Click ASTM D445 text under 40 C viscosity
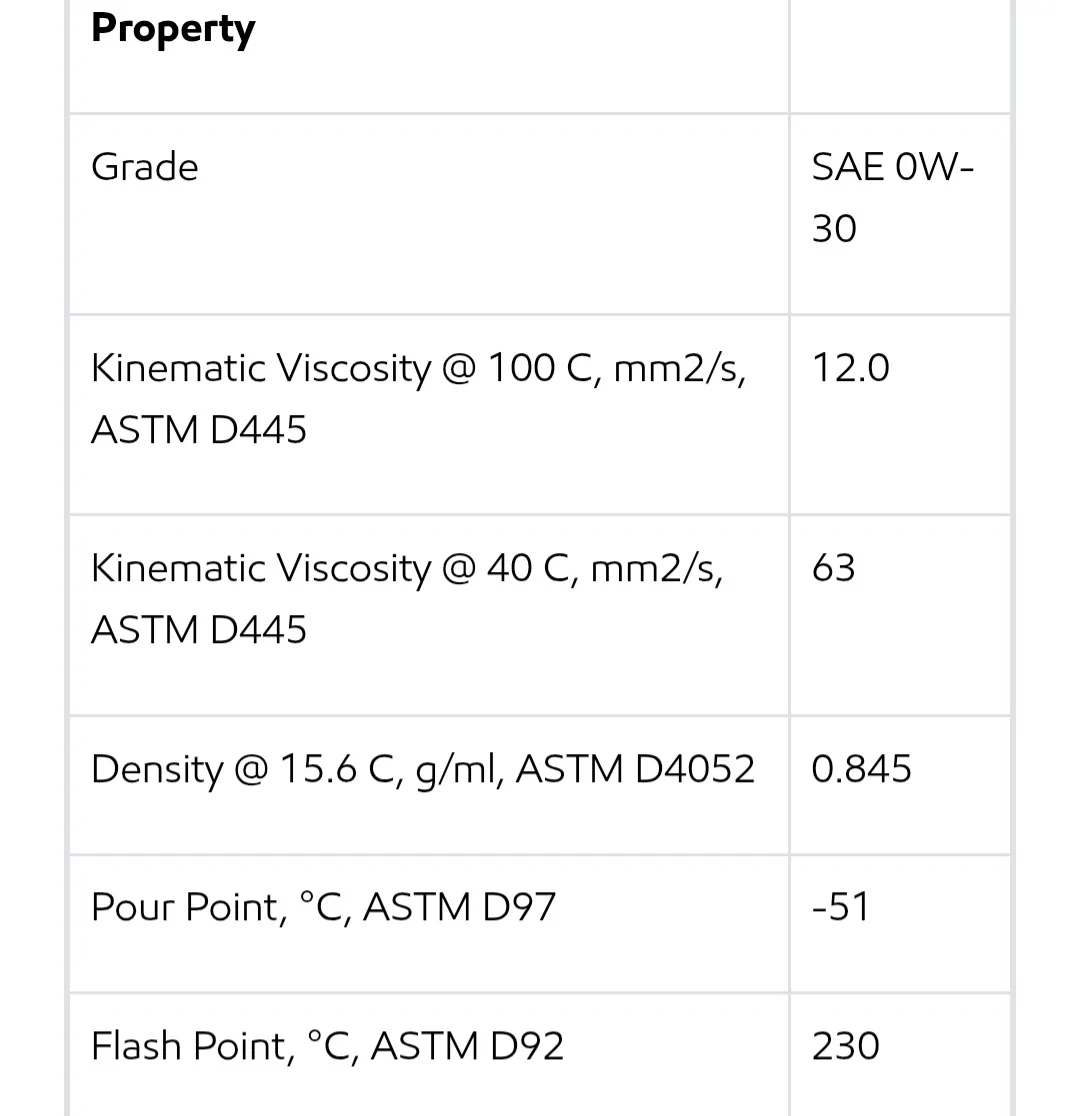1080x1116 pixels. (199, 630)
